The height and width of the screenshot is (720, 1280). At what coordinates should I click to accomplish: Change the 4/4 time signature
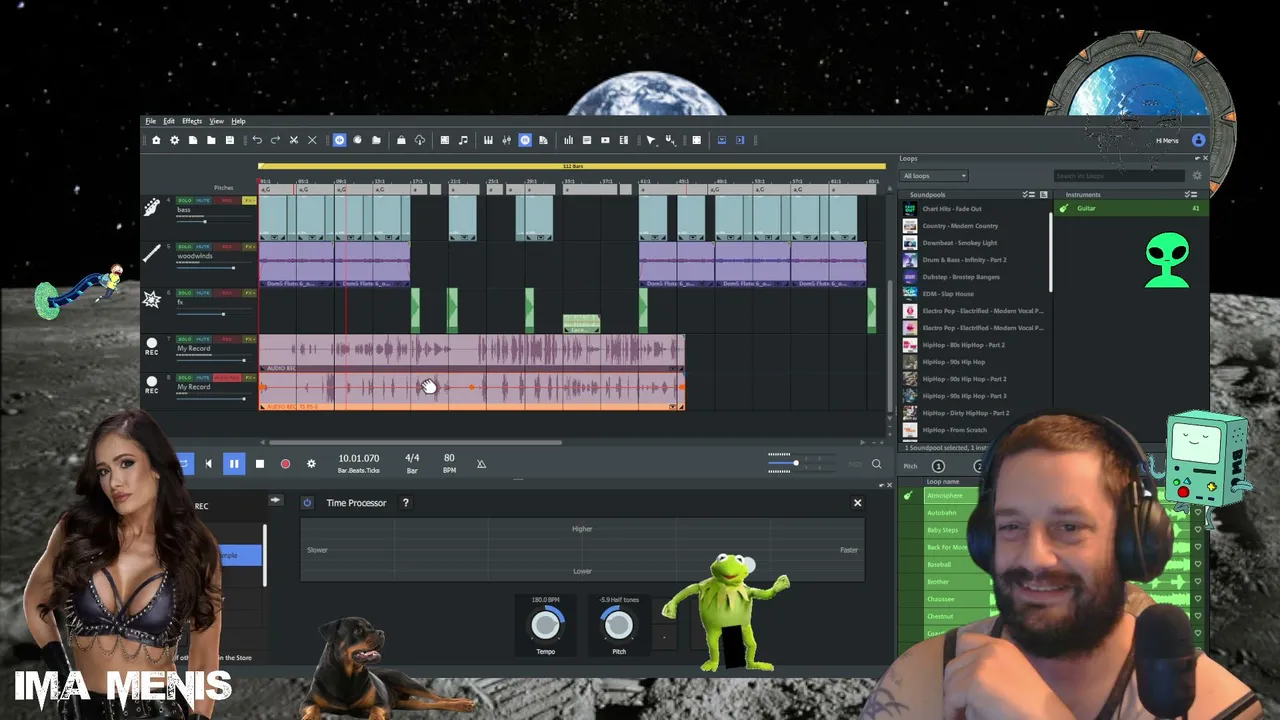tap(412, 458)
